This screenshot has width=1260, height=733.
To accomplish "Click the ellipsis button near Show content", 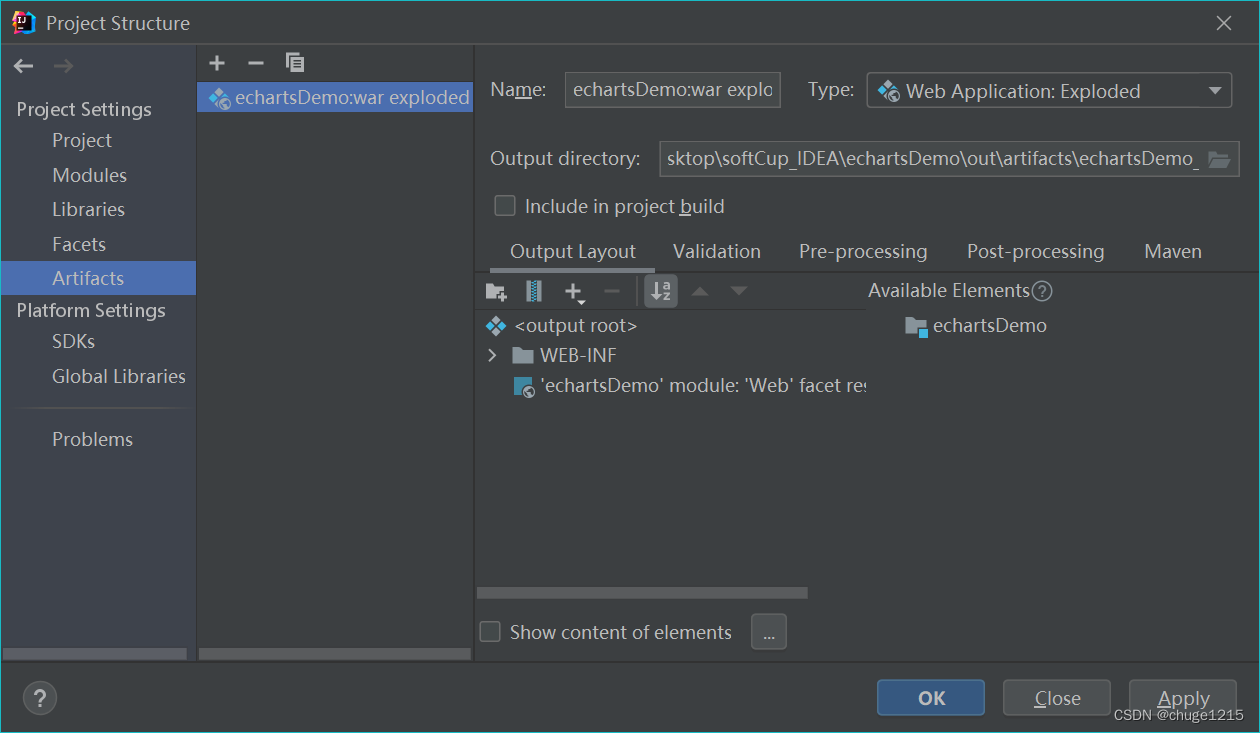I will tap(769, 632).
